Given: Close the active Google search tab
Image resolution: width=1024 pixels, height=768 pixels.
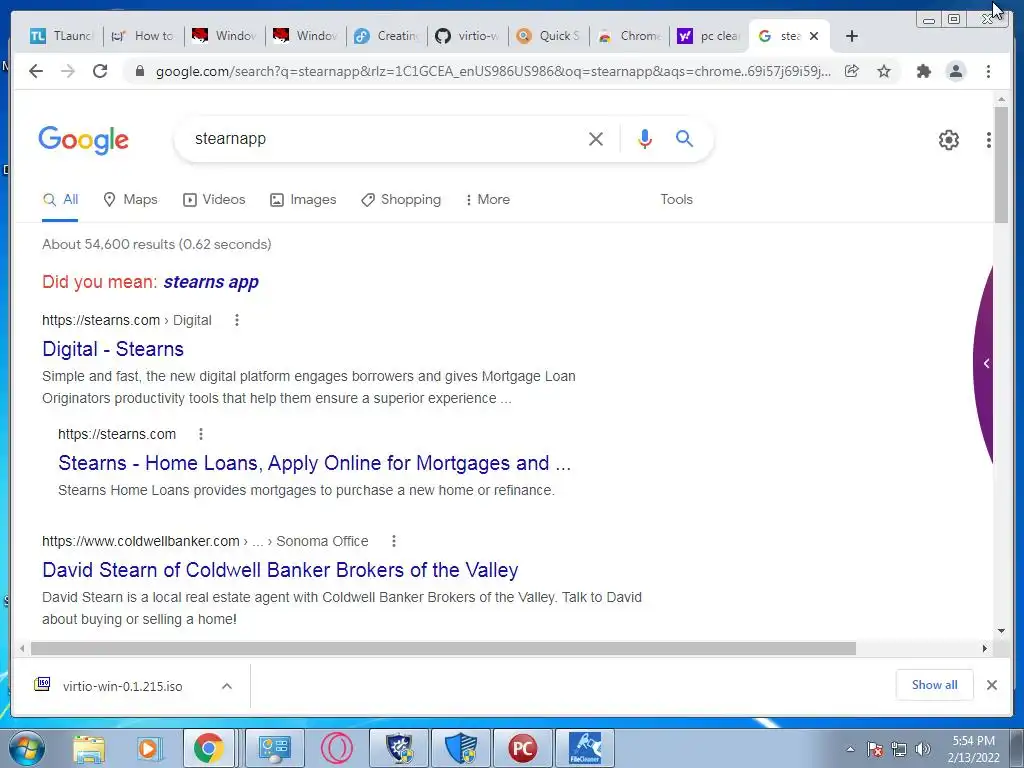Looking at the screenshot, I should point(814,36).
